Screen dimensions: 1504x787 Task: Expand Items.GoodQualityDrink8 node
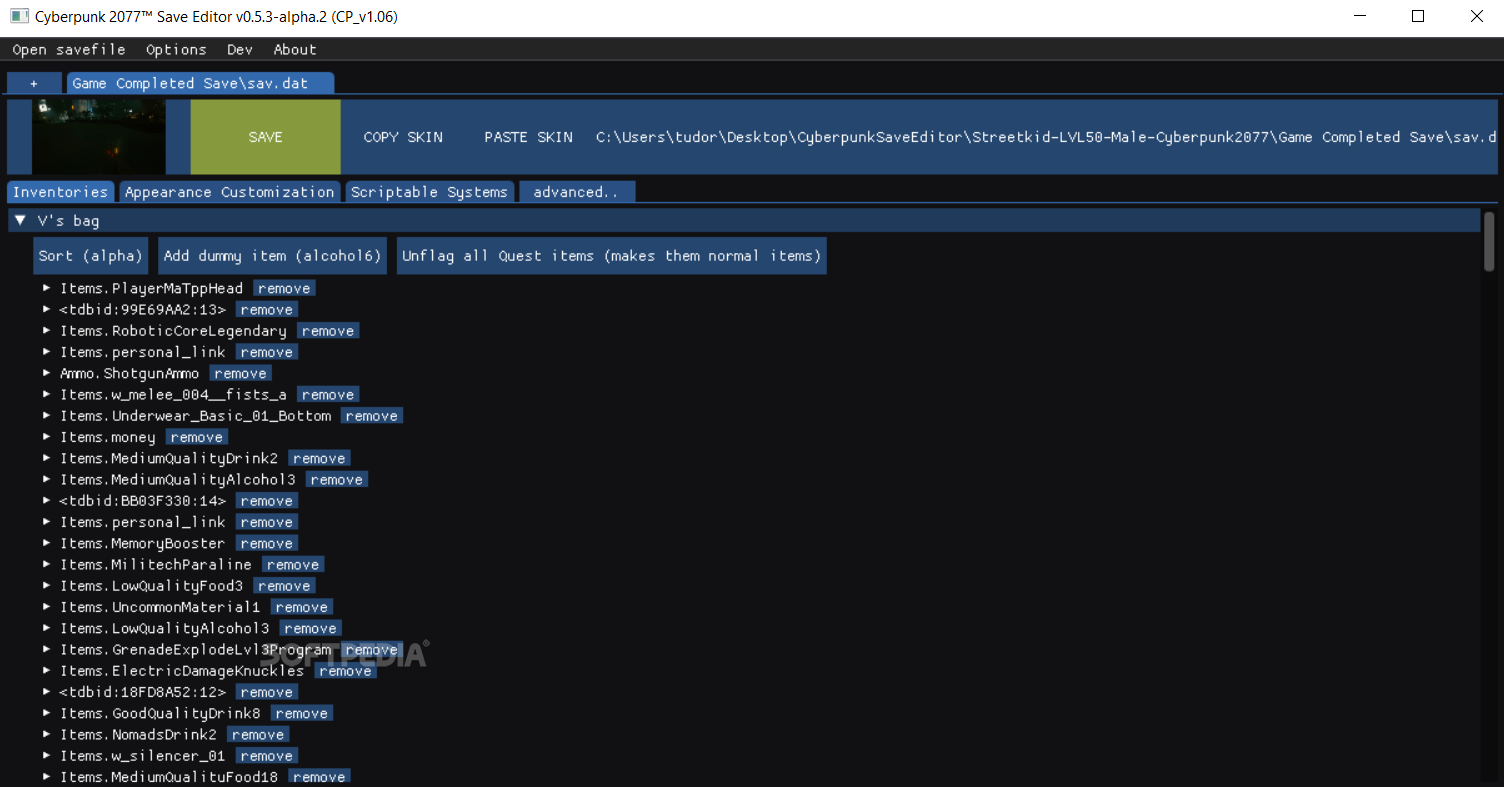point(47,713)
